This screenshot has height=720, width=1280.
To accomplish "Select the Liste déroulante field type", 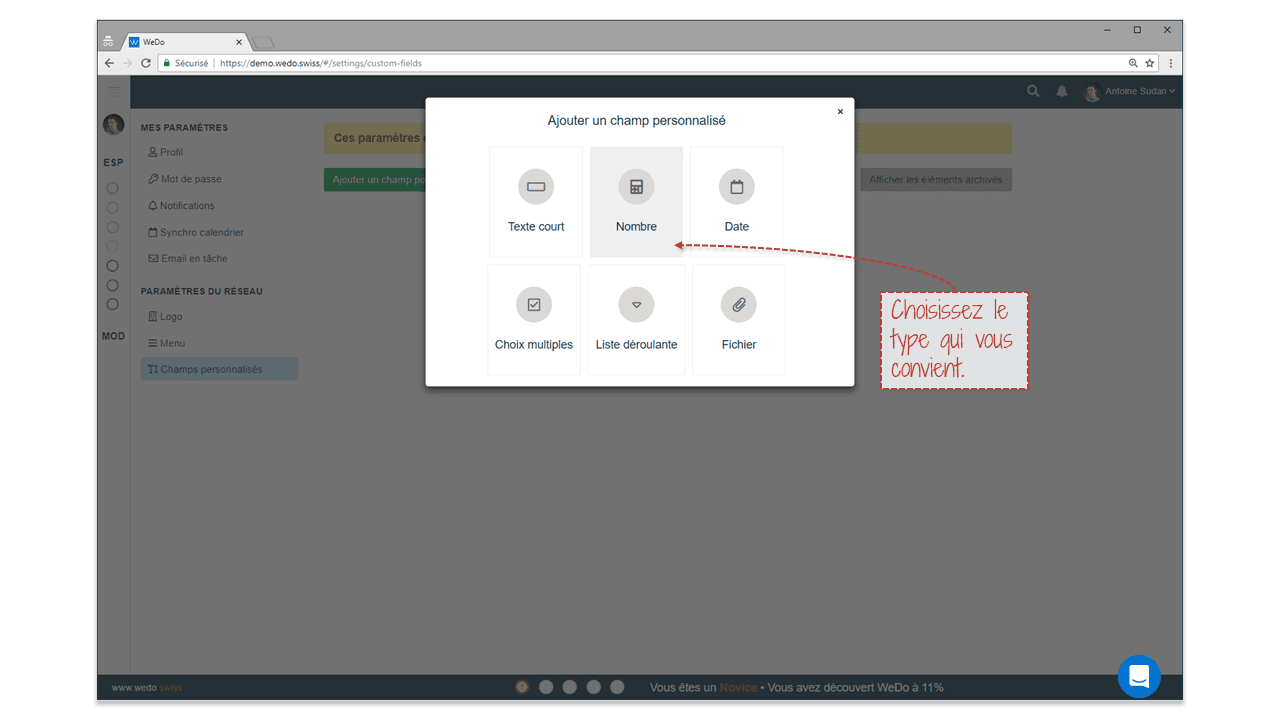I will pyautogui.click(x=636, y=320).
